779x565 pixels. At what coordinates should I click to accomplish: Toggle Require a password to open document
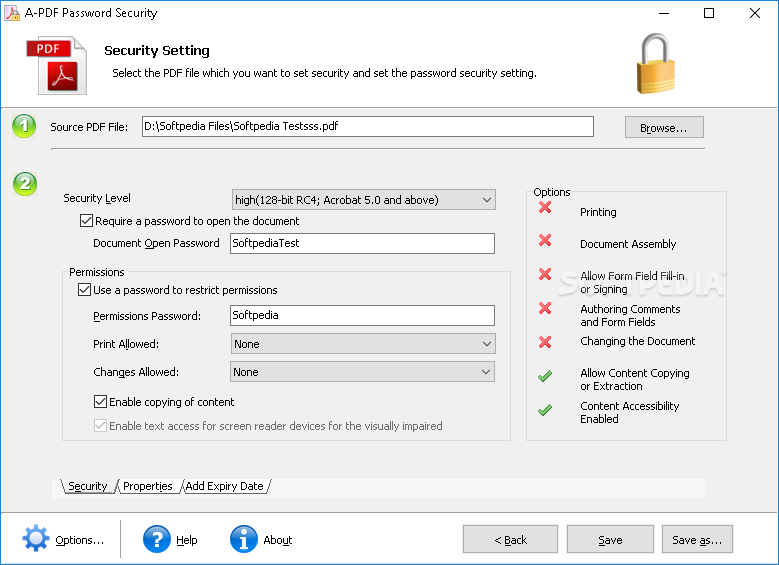point(86,221)
